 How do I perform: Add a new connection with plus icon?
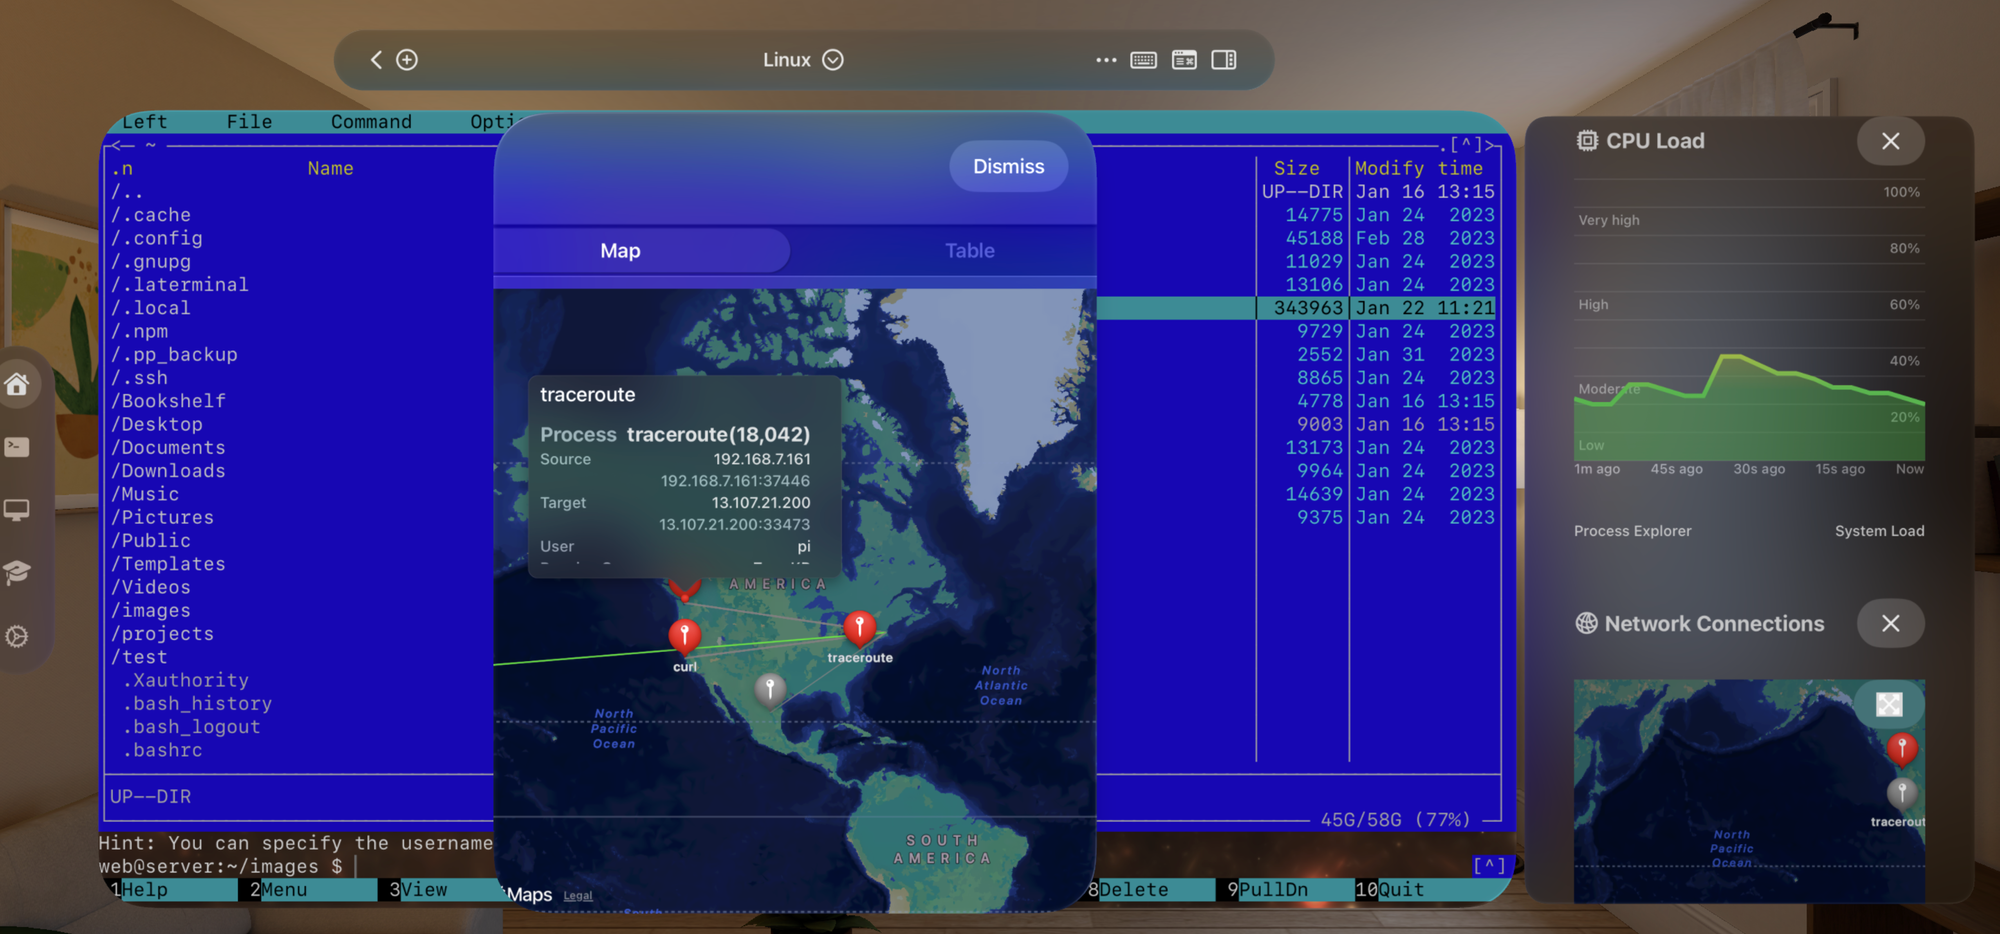(x=407, y=60)
